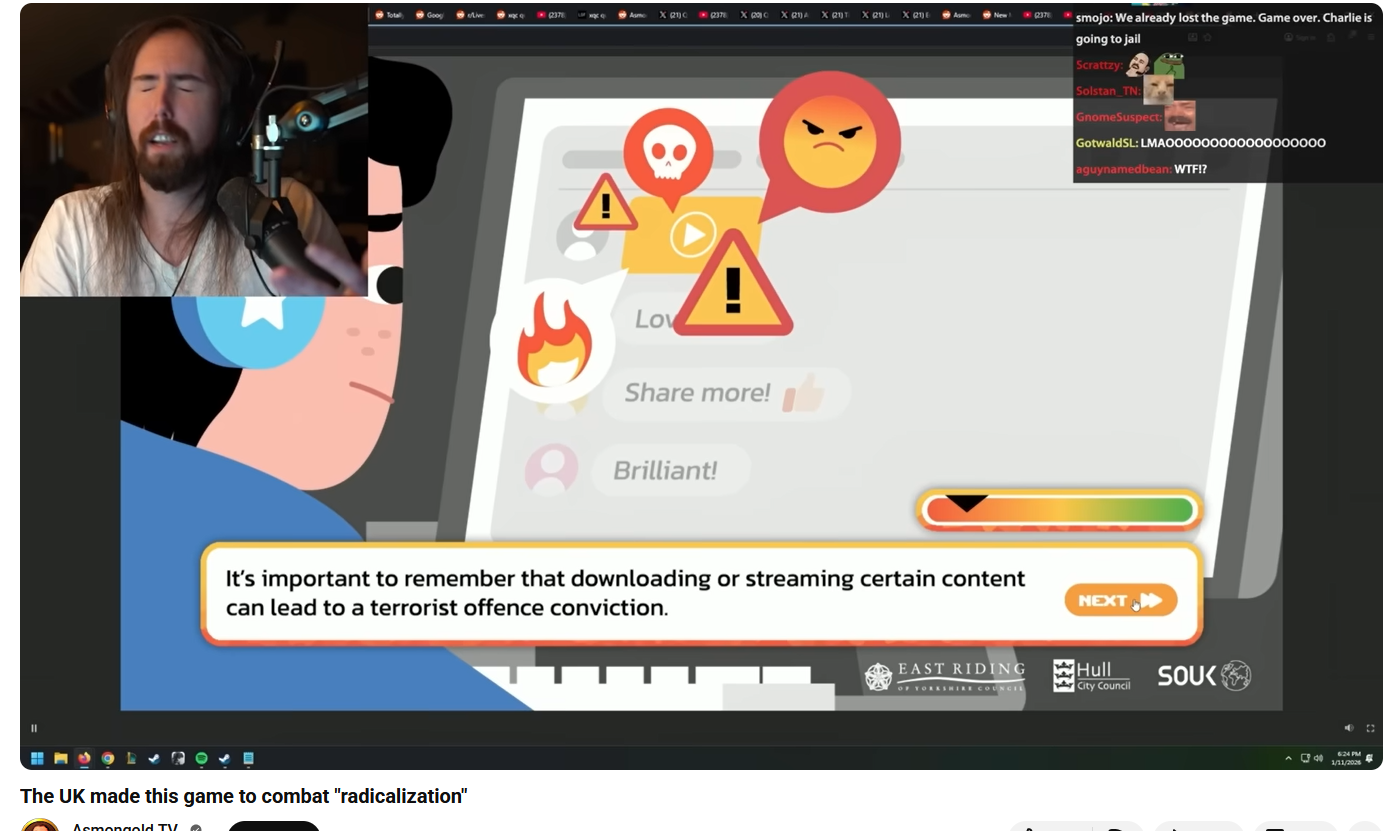Click the pink avatar beside Brilliant!
This screenshot has width=1384, height=831.
[x=551, y=469]
